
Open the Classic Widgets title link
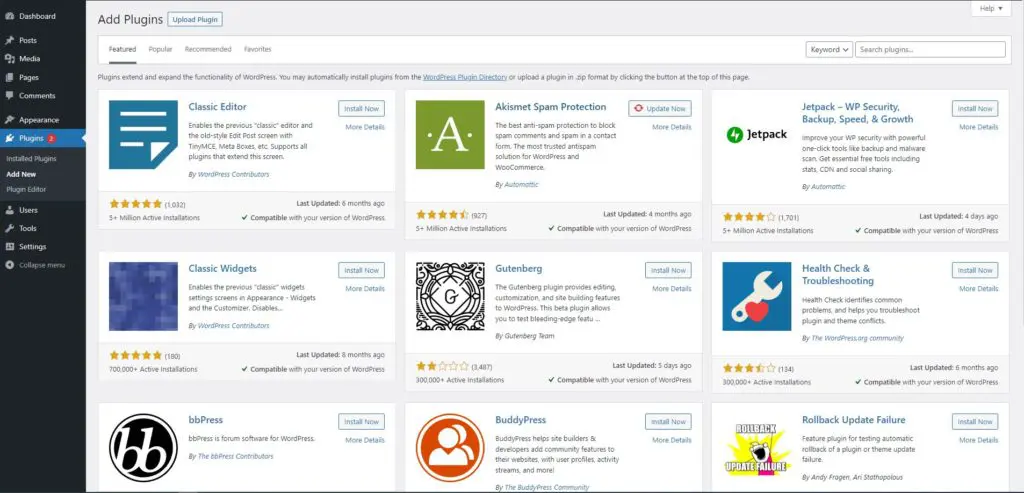(x=223, y=268)
